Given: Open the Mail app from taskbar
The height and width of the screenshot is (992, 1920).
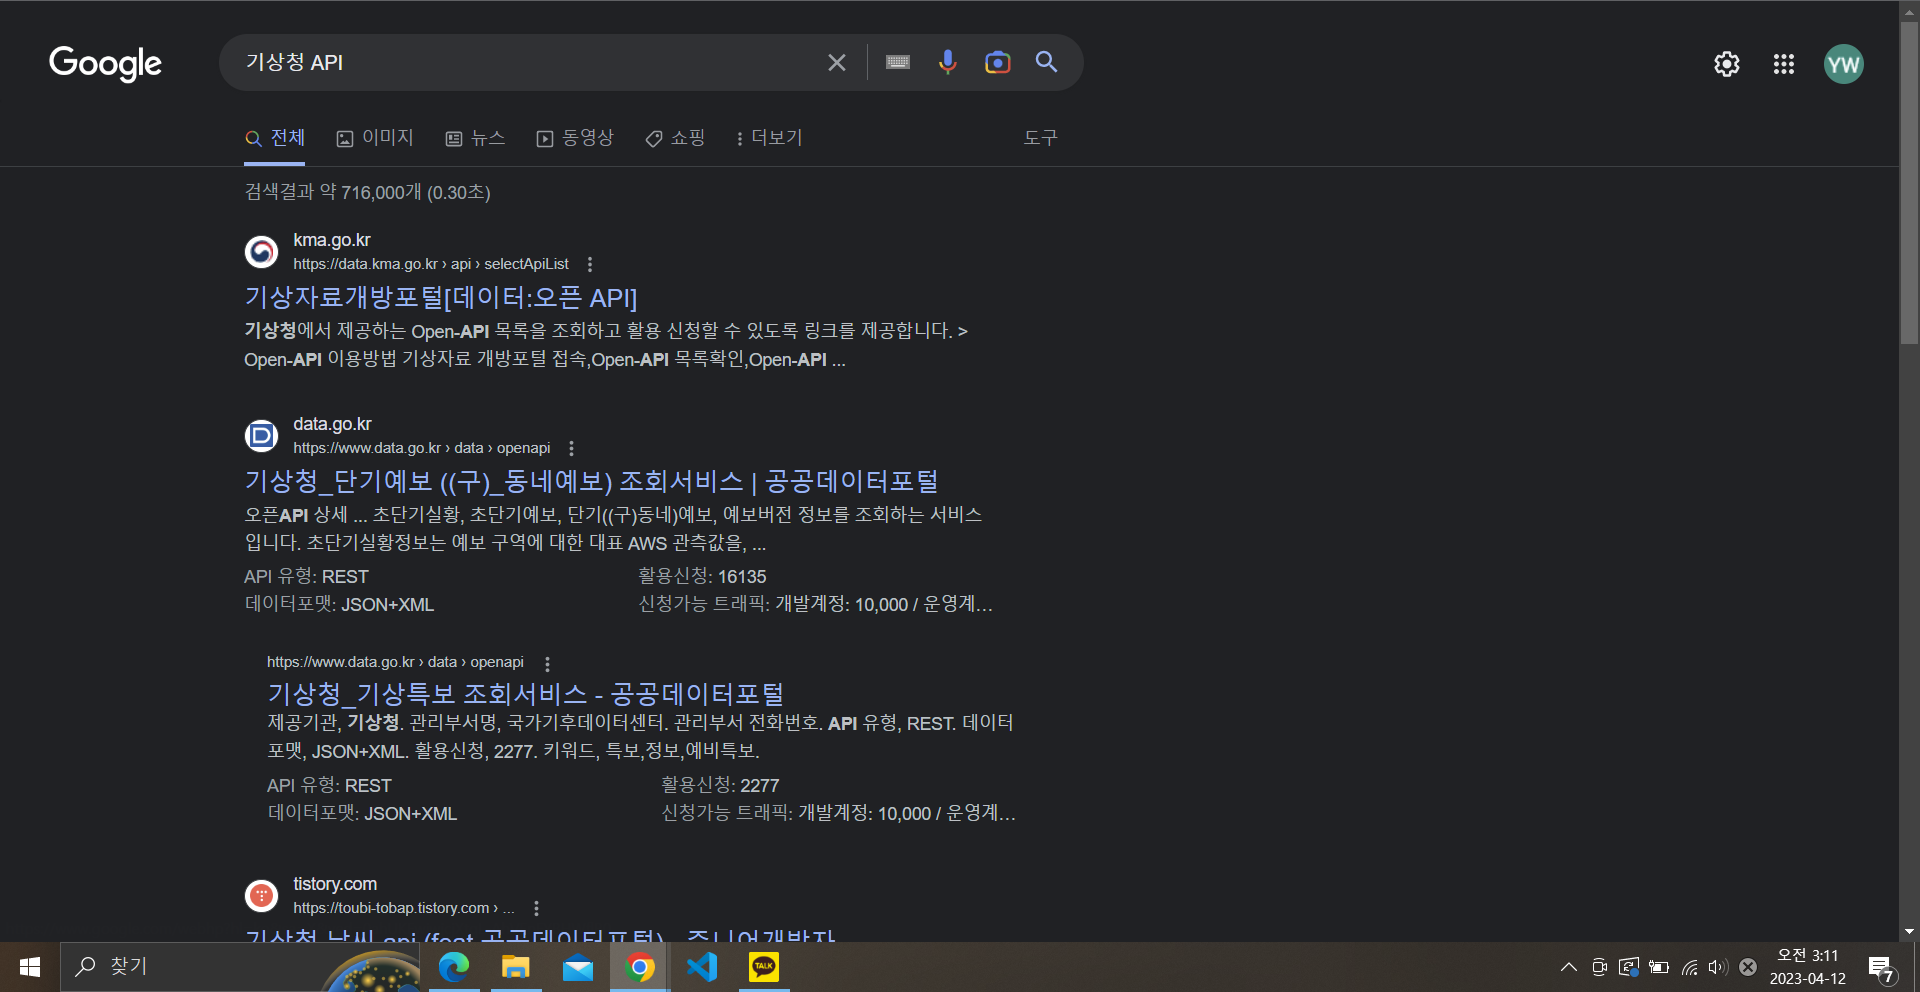Looking at the screenshot, I should click(x=578, y=967).
